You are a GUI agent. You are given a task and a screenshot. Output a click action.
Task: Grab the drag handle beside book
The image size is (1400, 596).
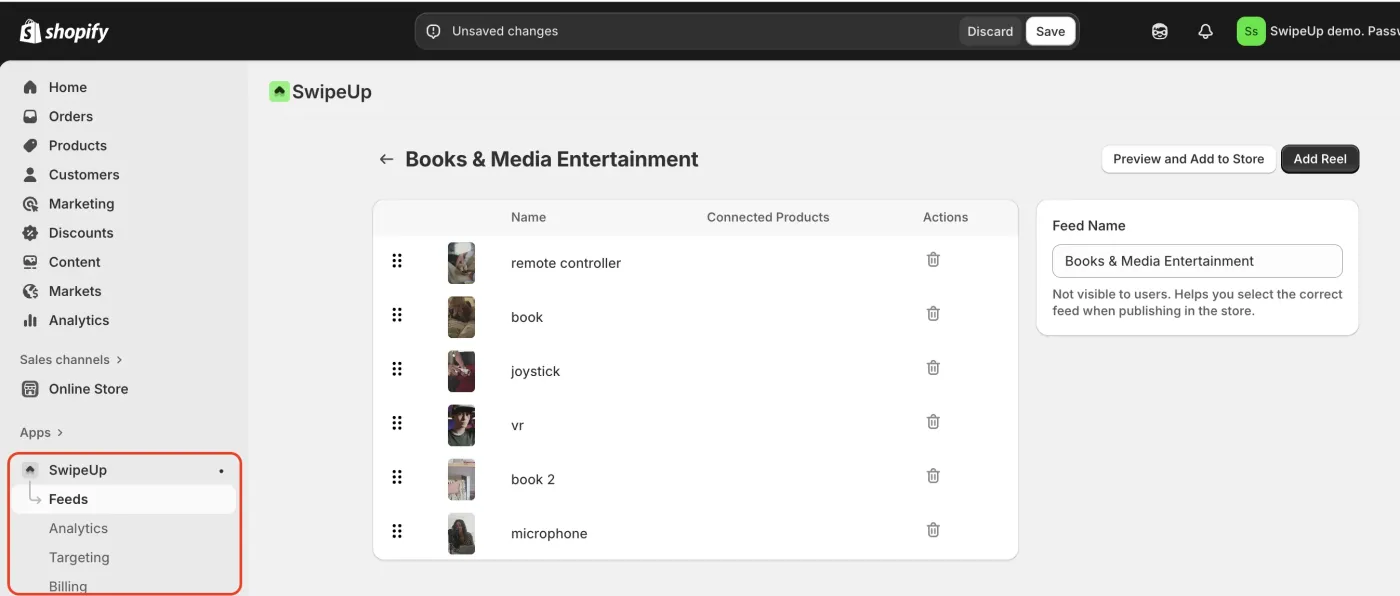pyautogui.click(x=397, y=315)
